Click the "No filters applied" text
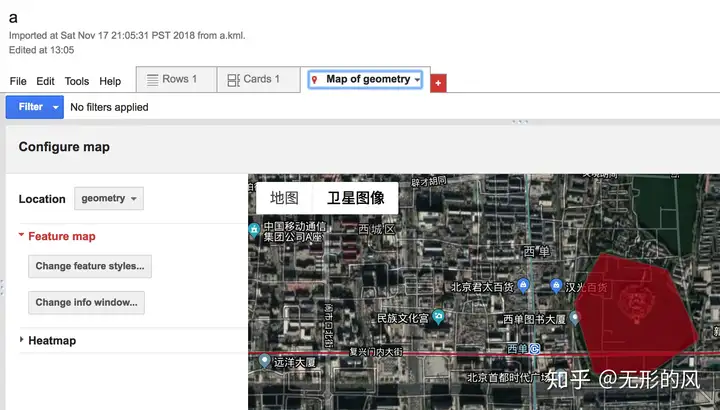The width and height of the screenshot is (720, 410). pyautogui.click(x=109, y=107)
